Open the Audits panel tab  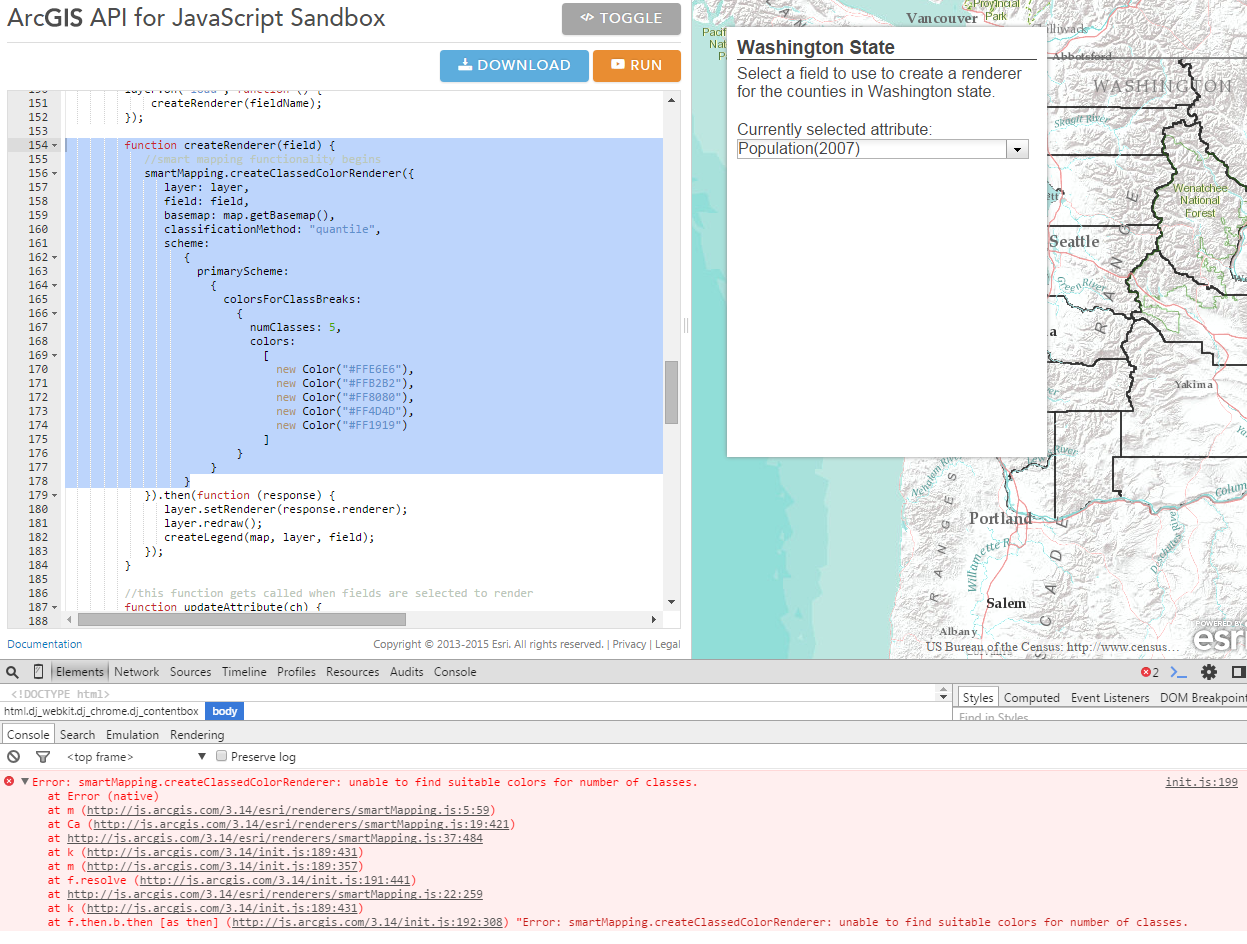click(407, 672)
